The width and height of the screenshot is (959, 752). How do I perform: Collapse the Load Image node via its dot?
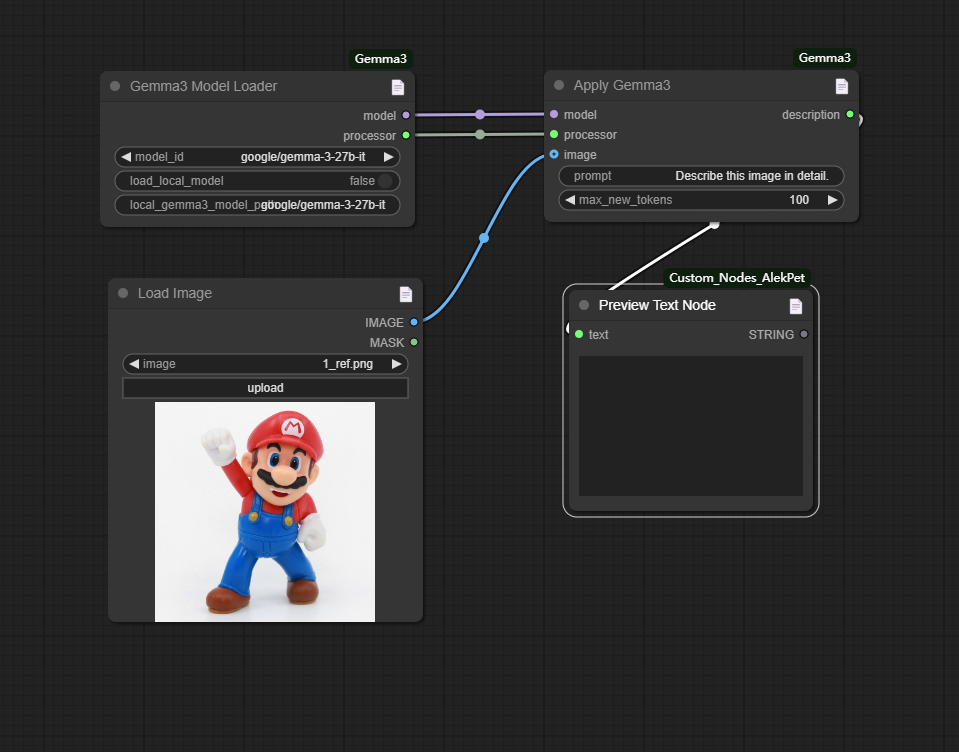point(123,293)
